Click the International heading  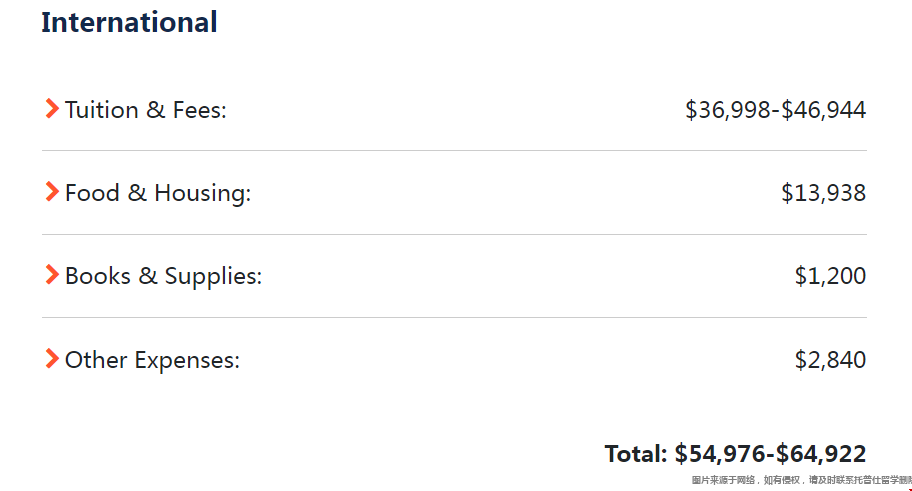pyautogui.click(x=129, y=22)
